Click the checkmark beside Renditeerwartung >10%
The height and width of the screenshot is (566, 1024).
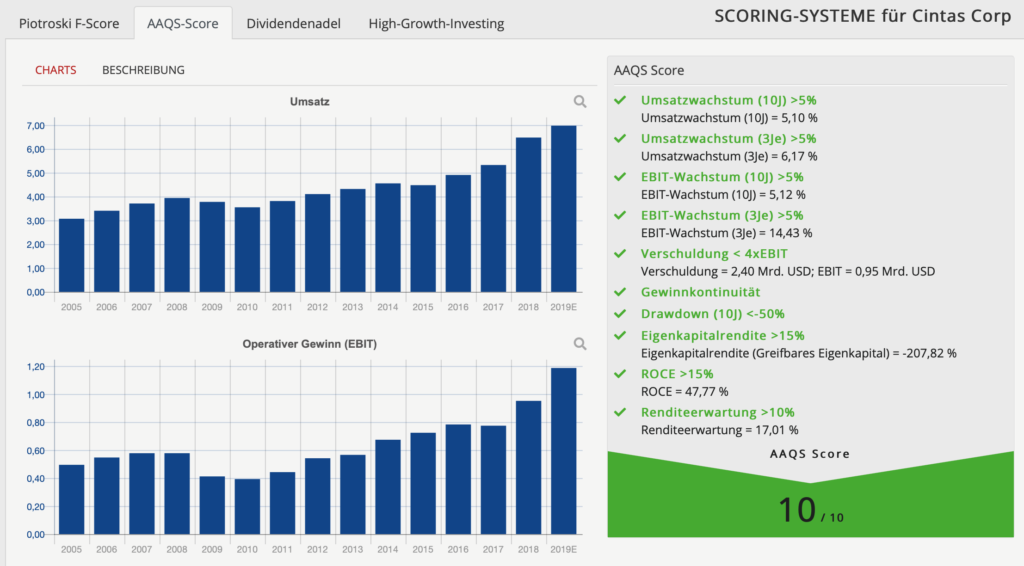coord(620,412)
